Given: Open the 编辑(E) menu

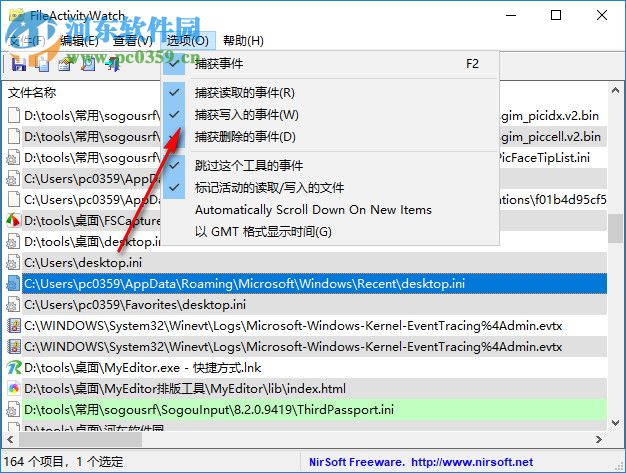Looking at the screenshot, I should pyautogui.click(x=79, y=40).
